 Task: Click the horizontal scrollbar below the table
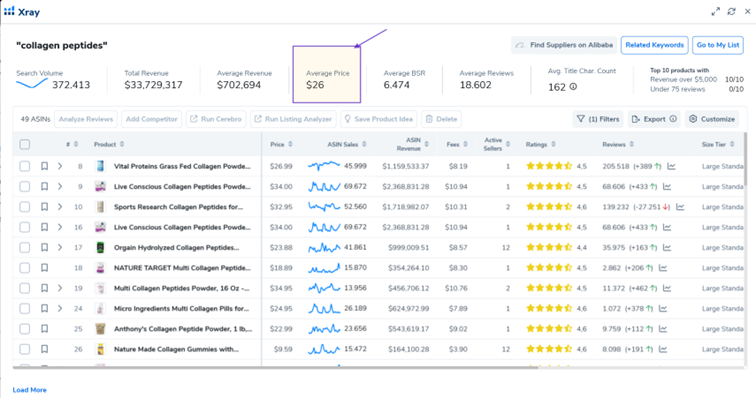pyautogui.click(x=275, y=367)
